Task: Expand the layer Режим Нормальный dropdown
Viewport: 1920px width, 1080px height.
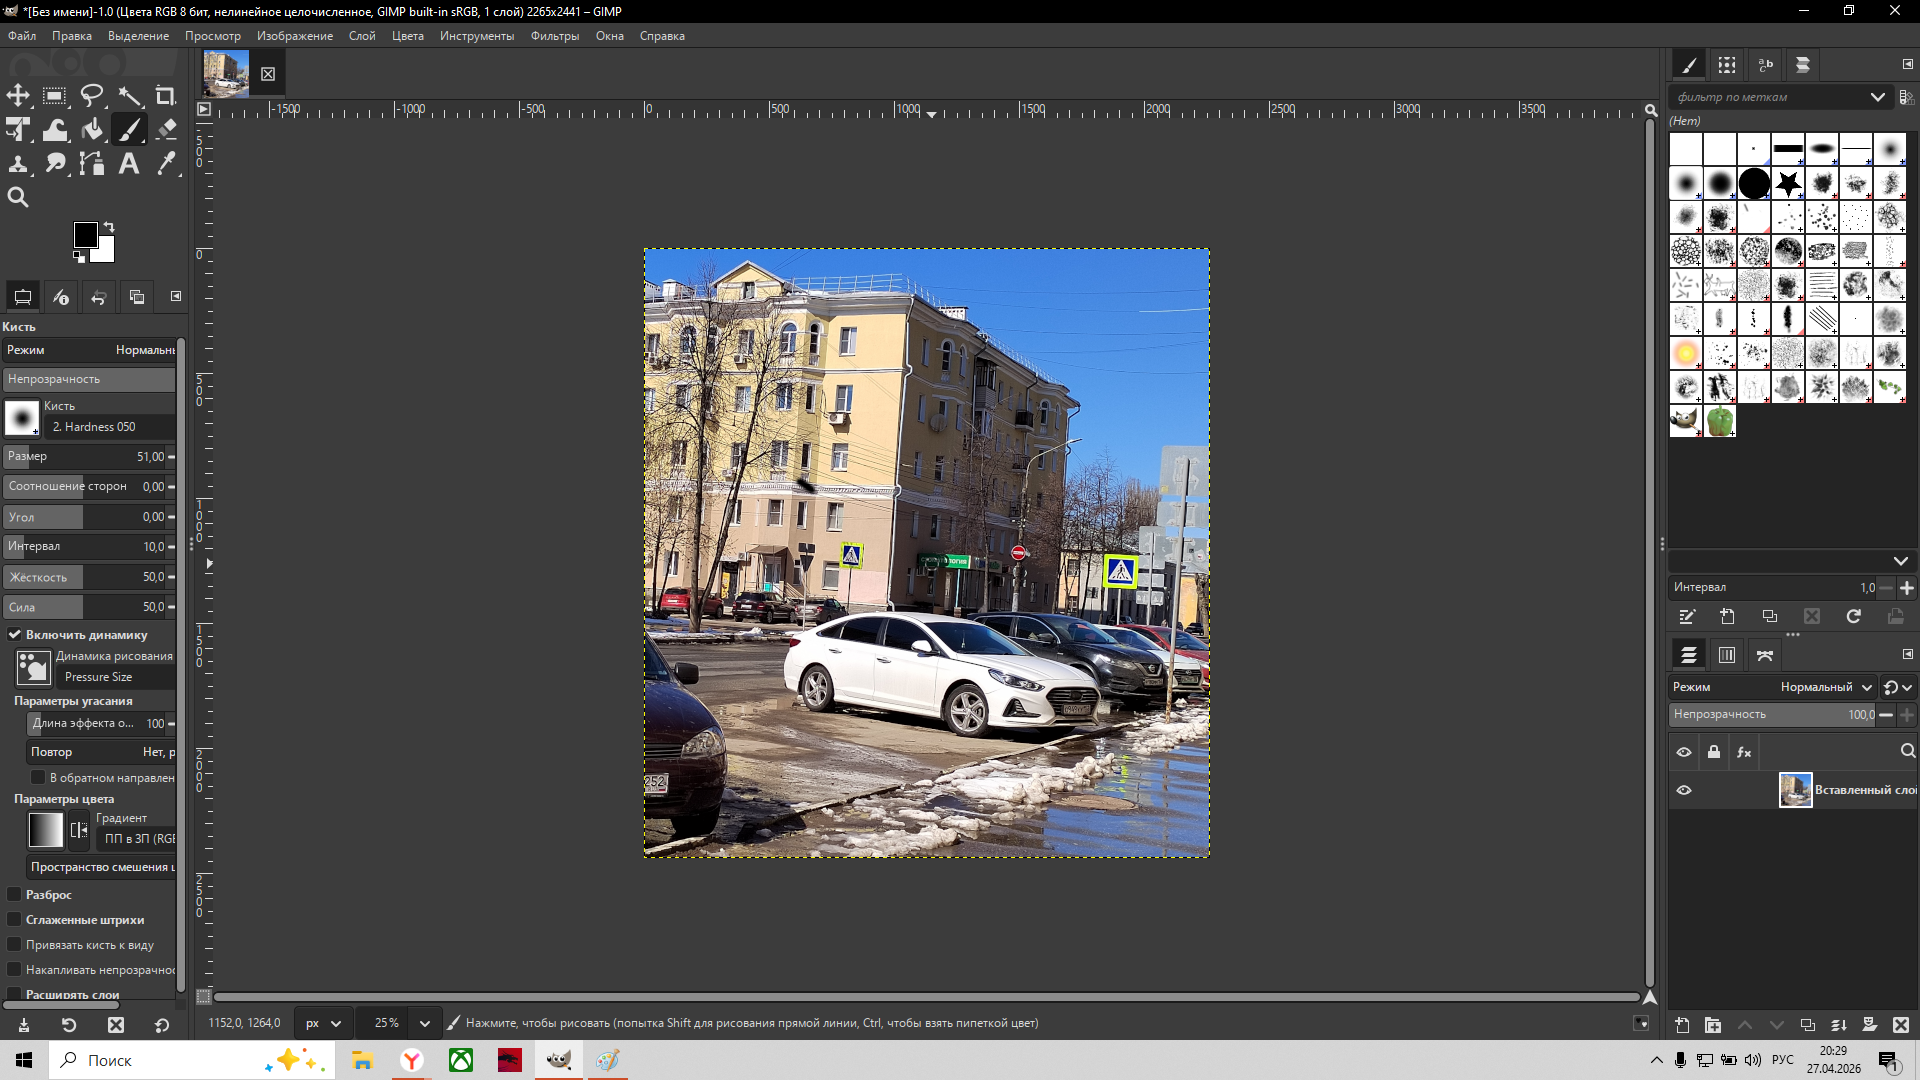Action: [1826, 687]
